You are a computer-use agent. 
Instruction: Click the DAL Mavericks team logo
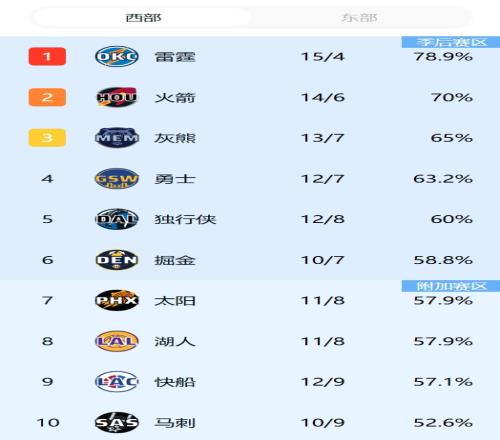click(117, 219)
